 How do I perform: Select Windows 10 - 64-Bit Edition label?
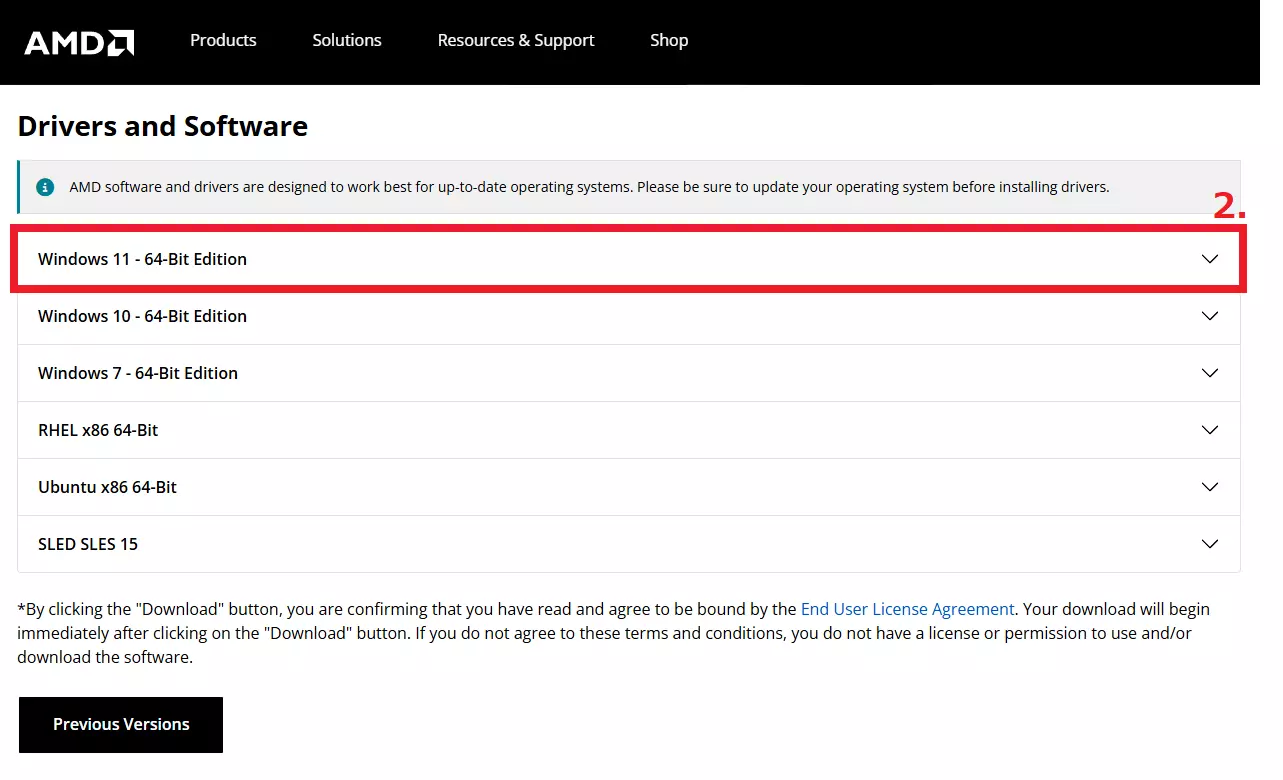pyautogui.click(x=142, y=316)
